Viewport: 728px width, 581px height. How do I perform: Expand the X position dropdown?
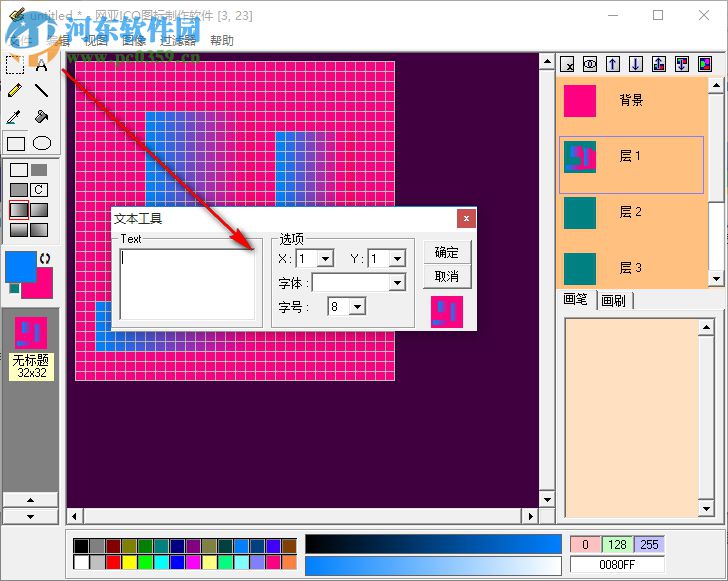[x=325, y=259]
